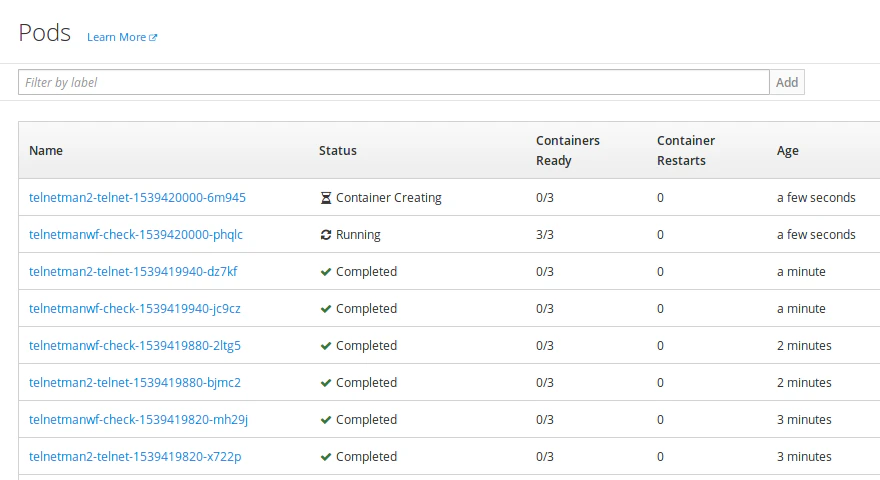This screenshot has width=880, height=480.
Task: Focus the Filter by label input field
Action: pos(393,83)
